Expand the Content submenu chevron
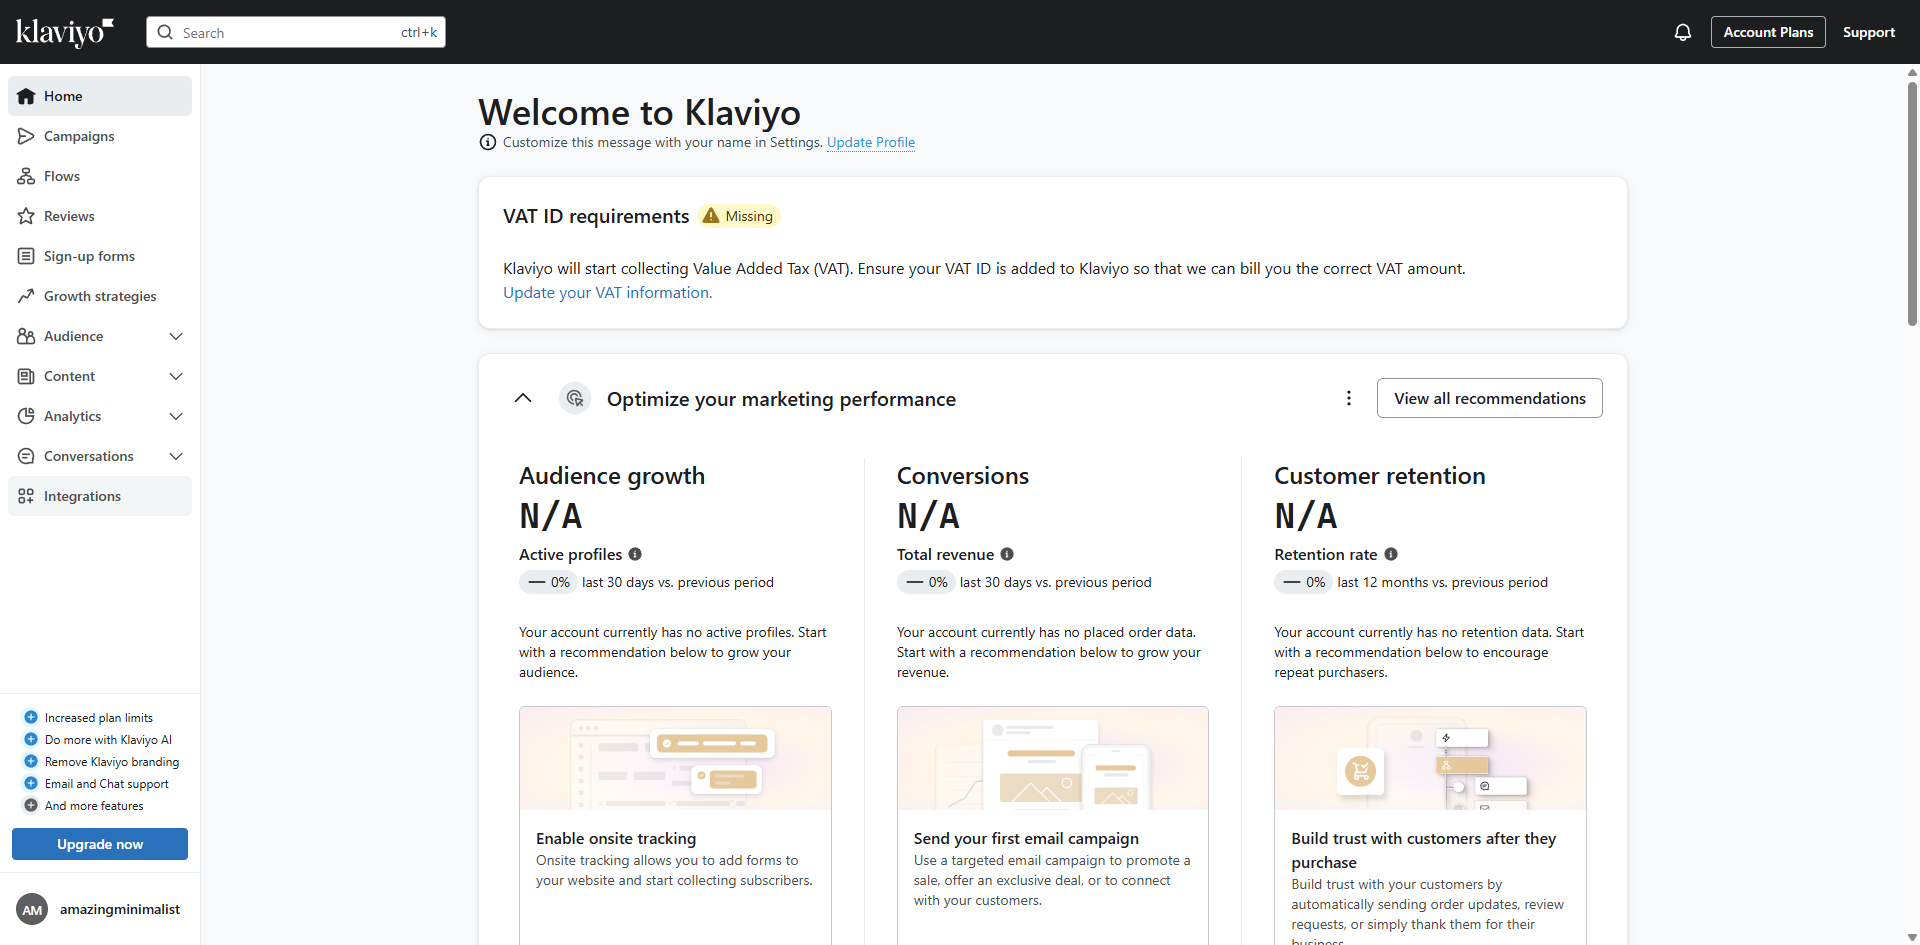Image resolution: width=1920 pixels, height=945 pixels. pos(176,376)
